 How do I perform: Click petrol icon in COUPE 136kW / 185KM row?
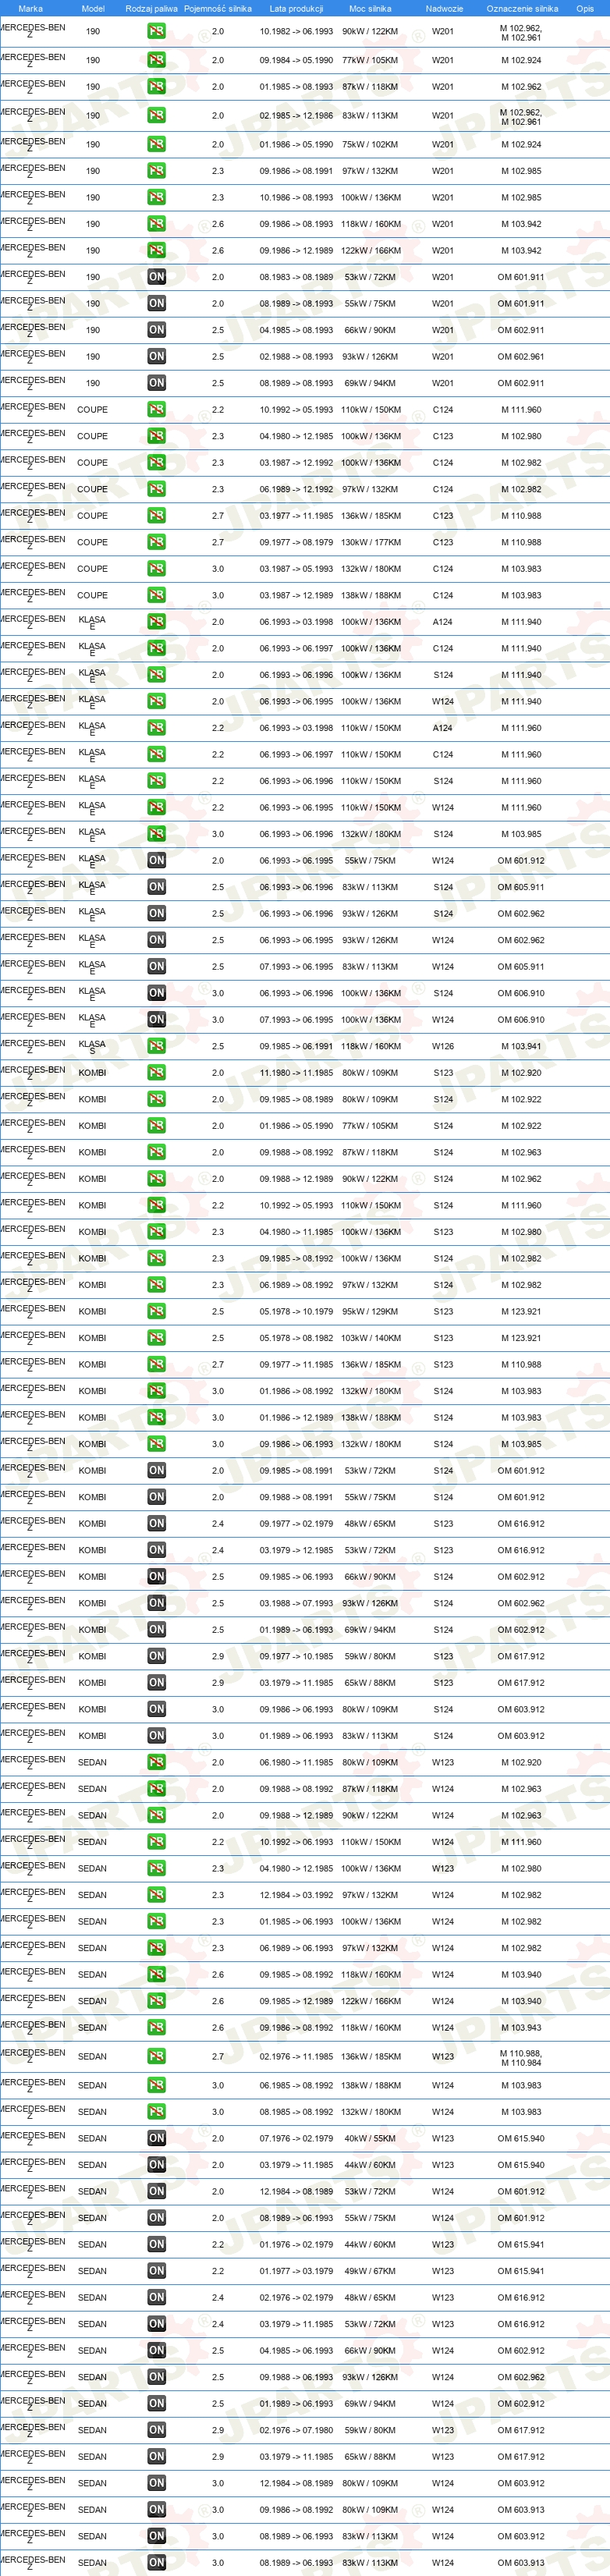click(x=156, y=516)
